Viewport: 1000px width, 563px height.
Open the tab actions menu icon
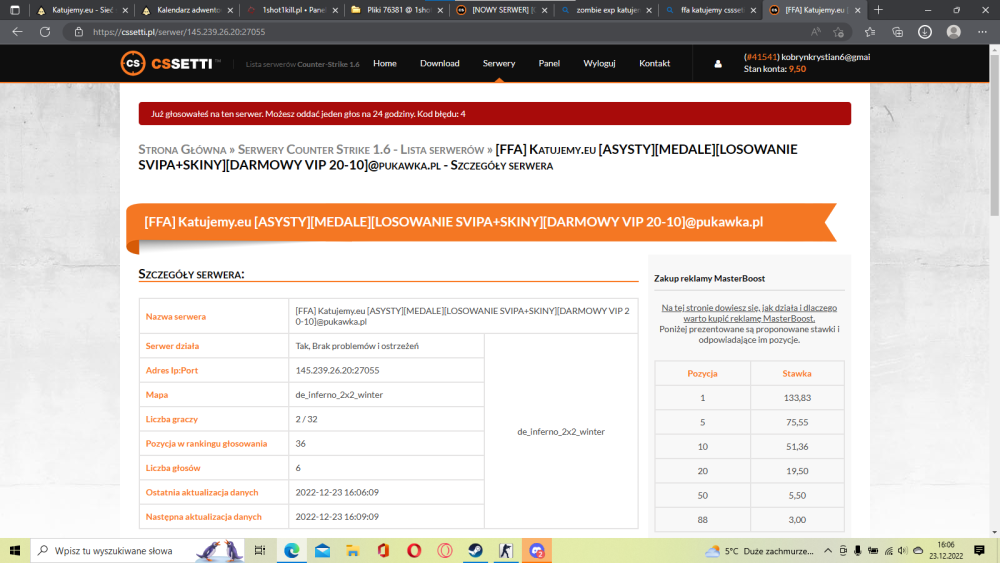pyautogui.click(x=15, y=10)
